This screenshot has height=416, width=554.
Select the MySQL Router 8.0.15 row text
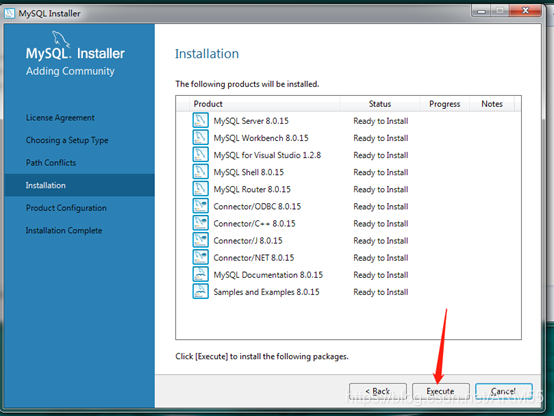(x=252, y=189)
